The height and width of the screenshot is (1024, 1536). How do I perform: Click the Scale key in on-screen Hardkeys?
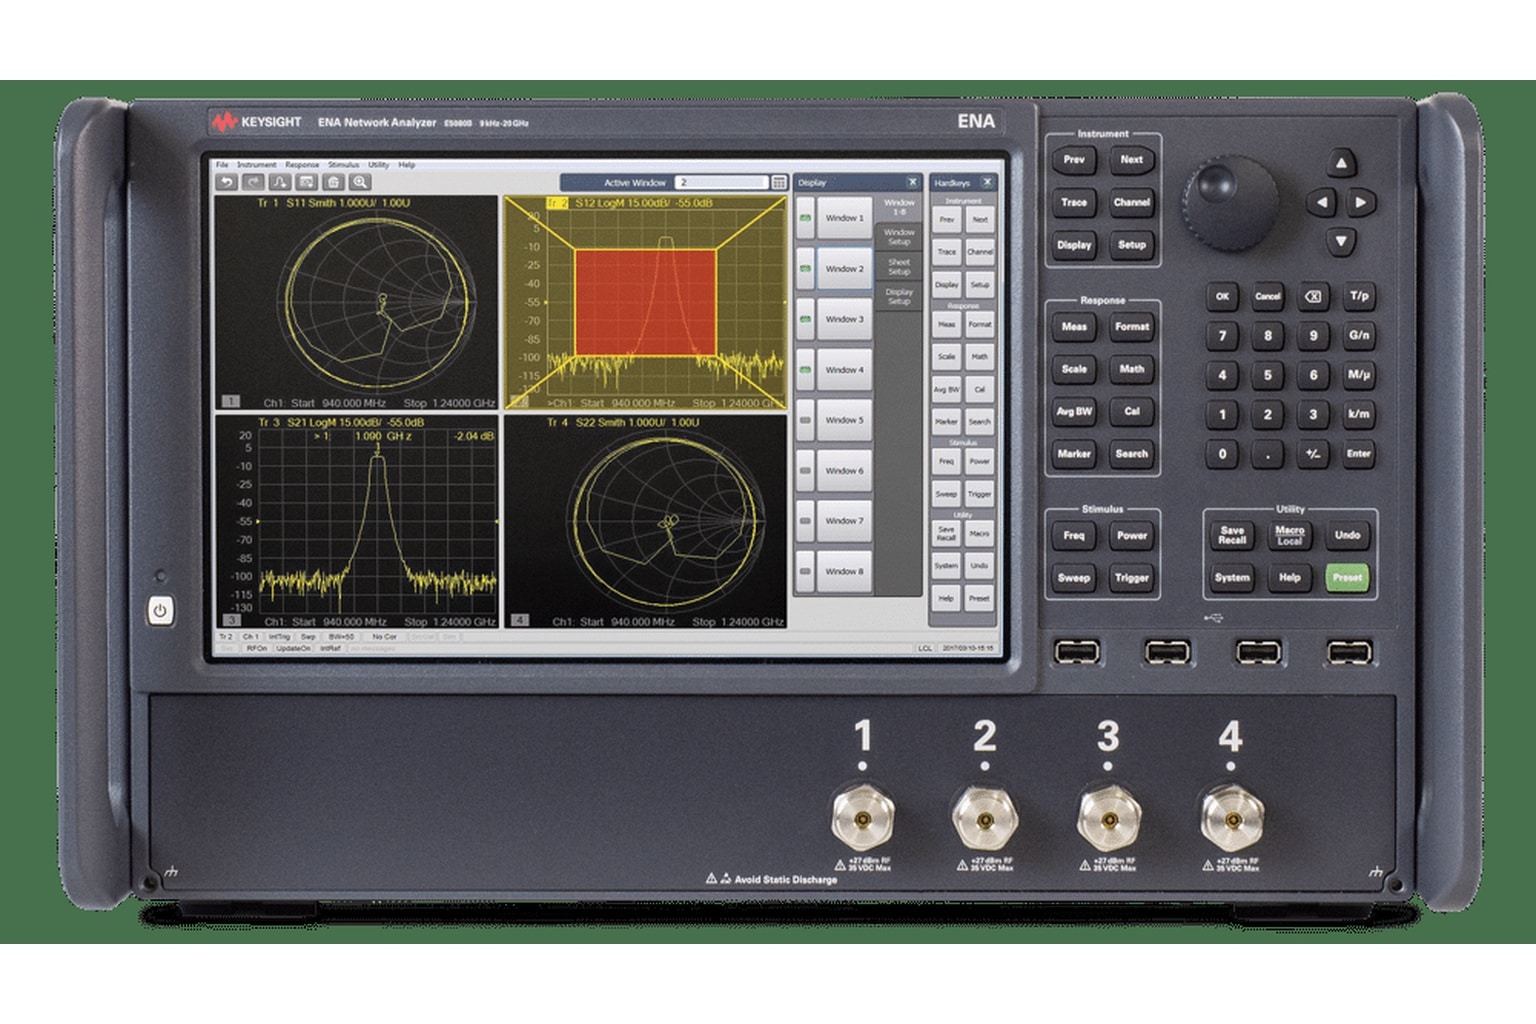[x=946, y=356]
